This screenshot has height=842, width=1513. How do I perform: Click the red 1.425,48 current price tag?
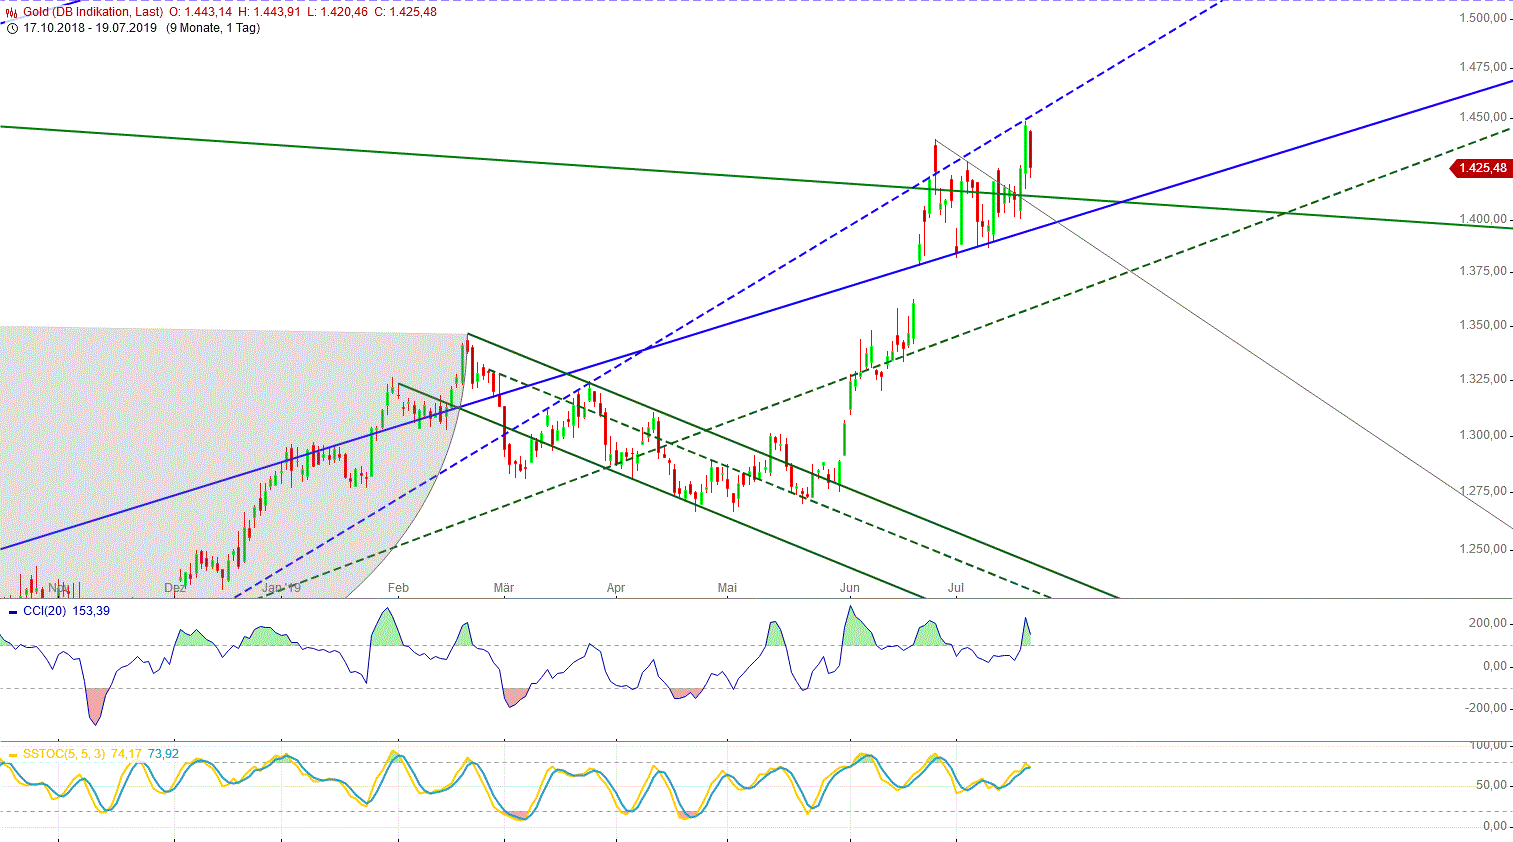click(1480, 168)
